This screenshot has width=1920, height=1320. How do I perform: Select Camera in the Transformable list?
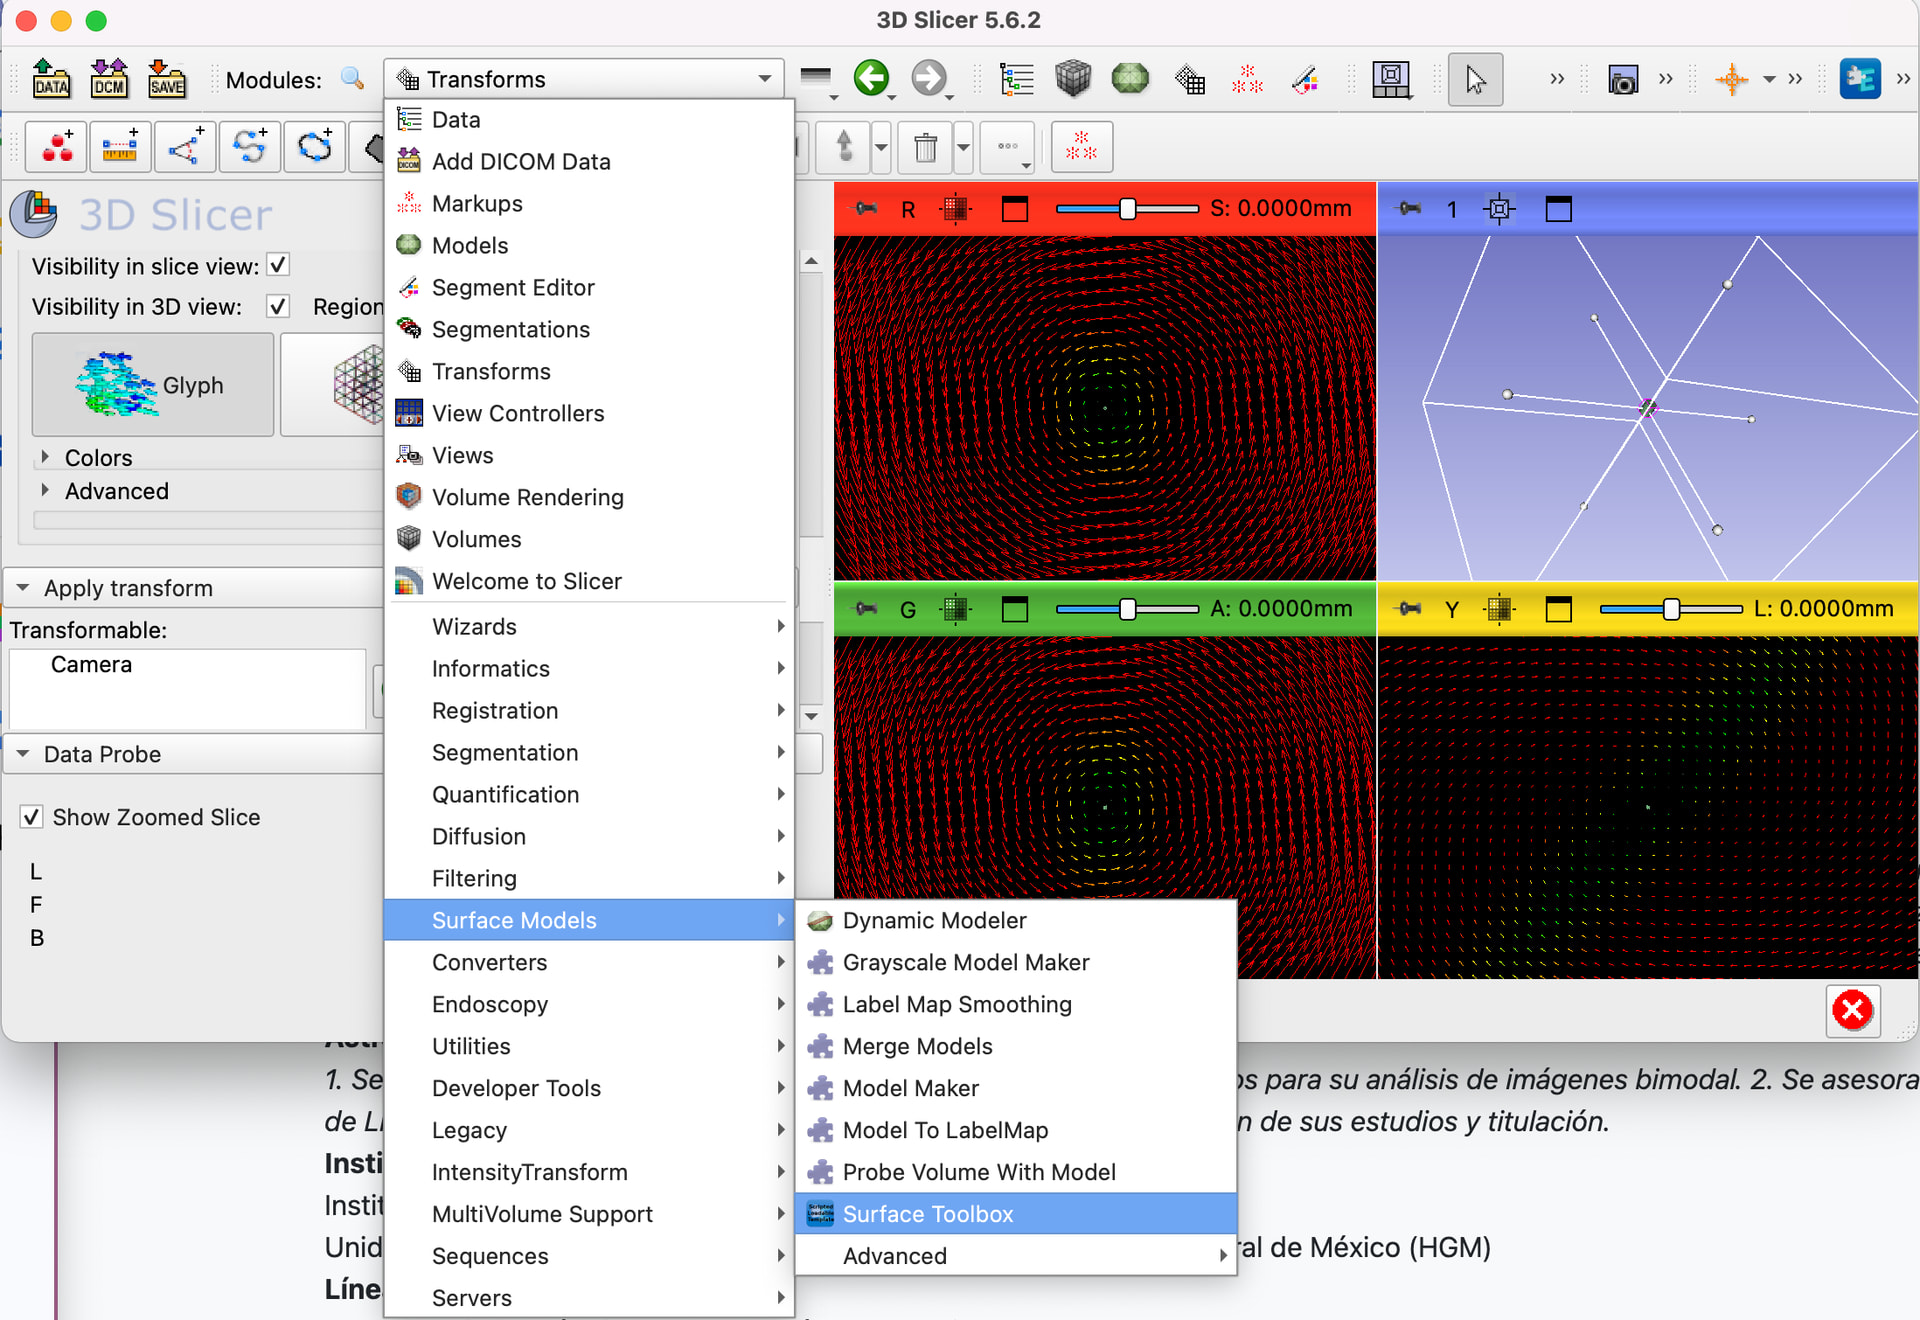[x=91, y=665]
